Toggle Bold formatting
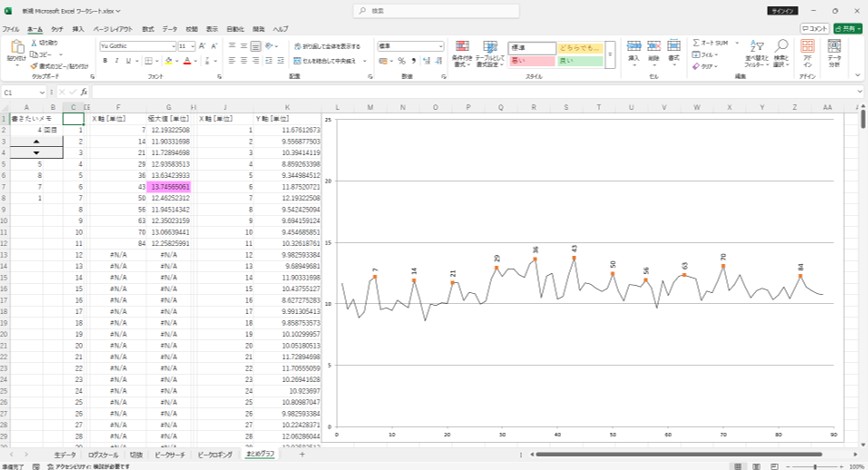 click(x=105, y=61)
